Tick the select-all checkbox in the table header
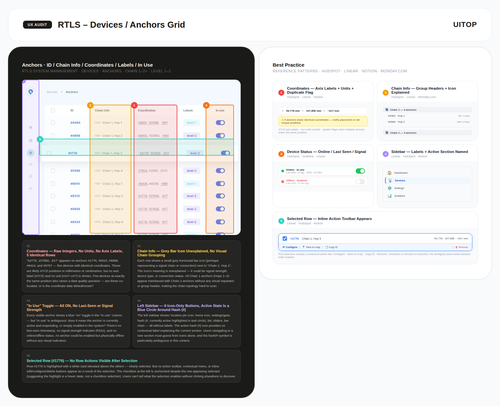The image size is (500, 406). (x=53, y=110)
